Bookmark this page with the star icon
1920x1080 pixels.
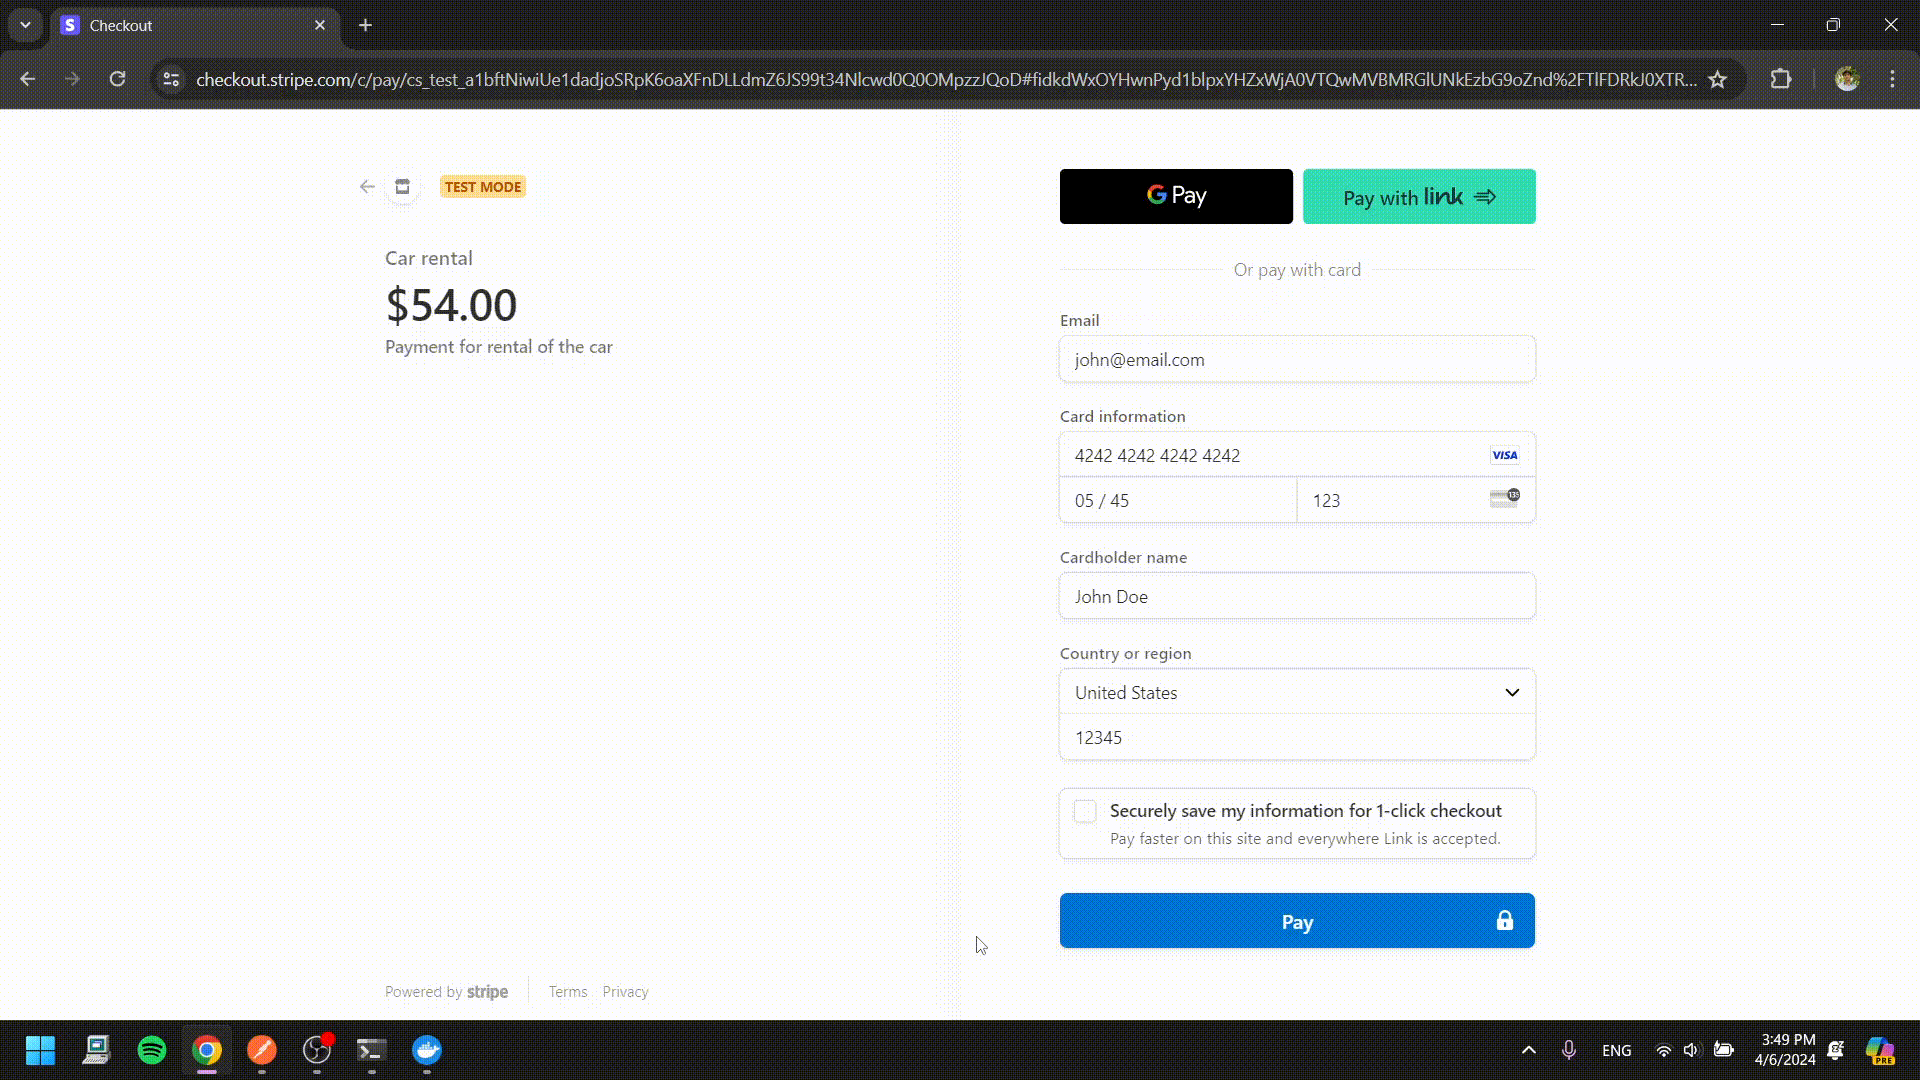1717,79
